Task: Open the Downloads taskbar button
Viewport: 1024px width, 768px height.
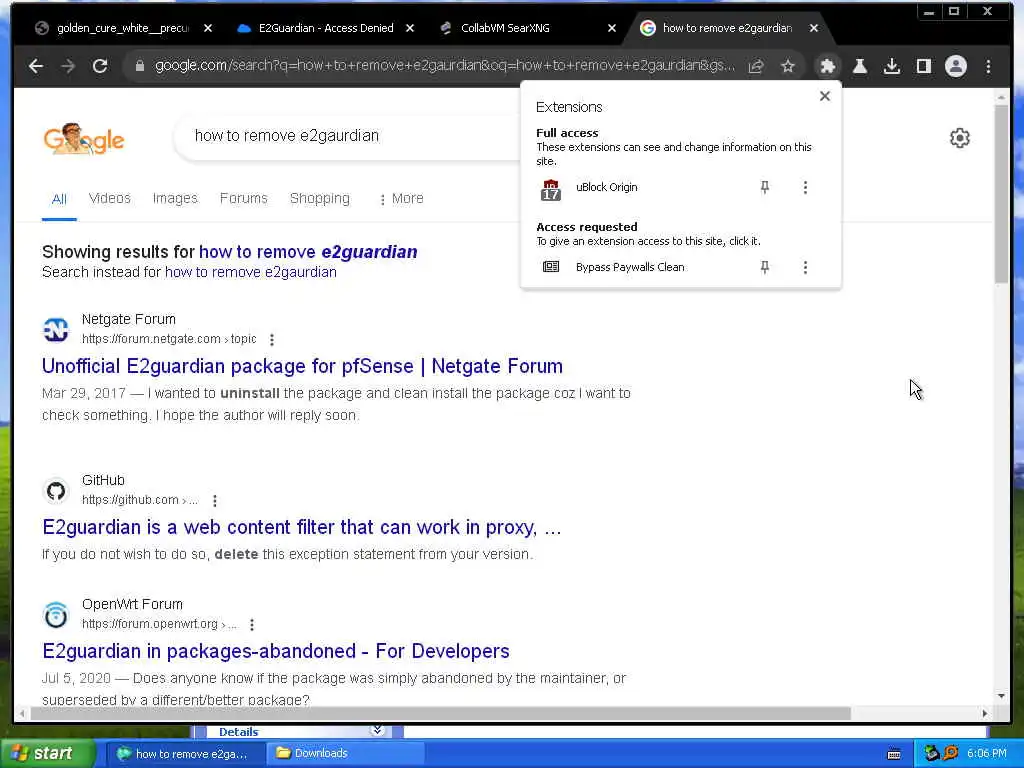Action: pyautogui.click(x=345, y=754)
